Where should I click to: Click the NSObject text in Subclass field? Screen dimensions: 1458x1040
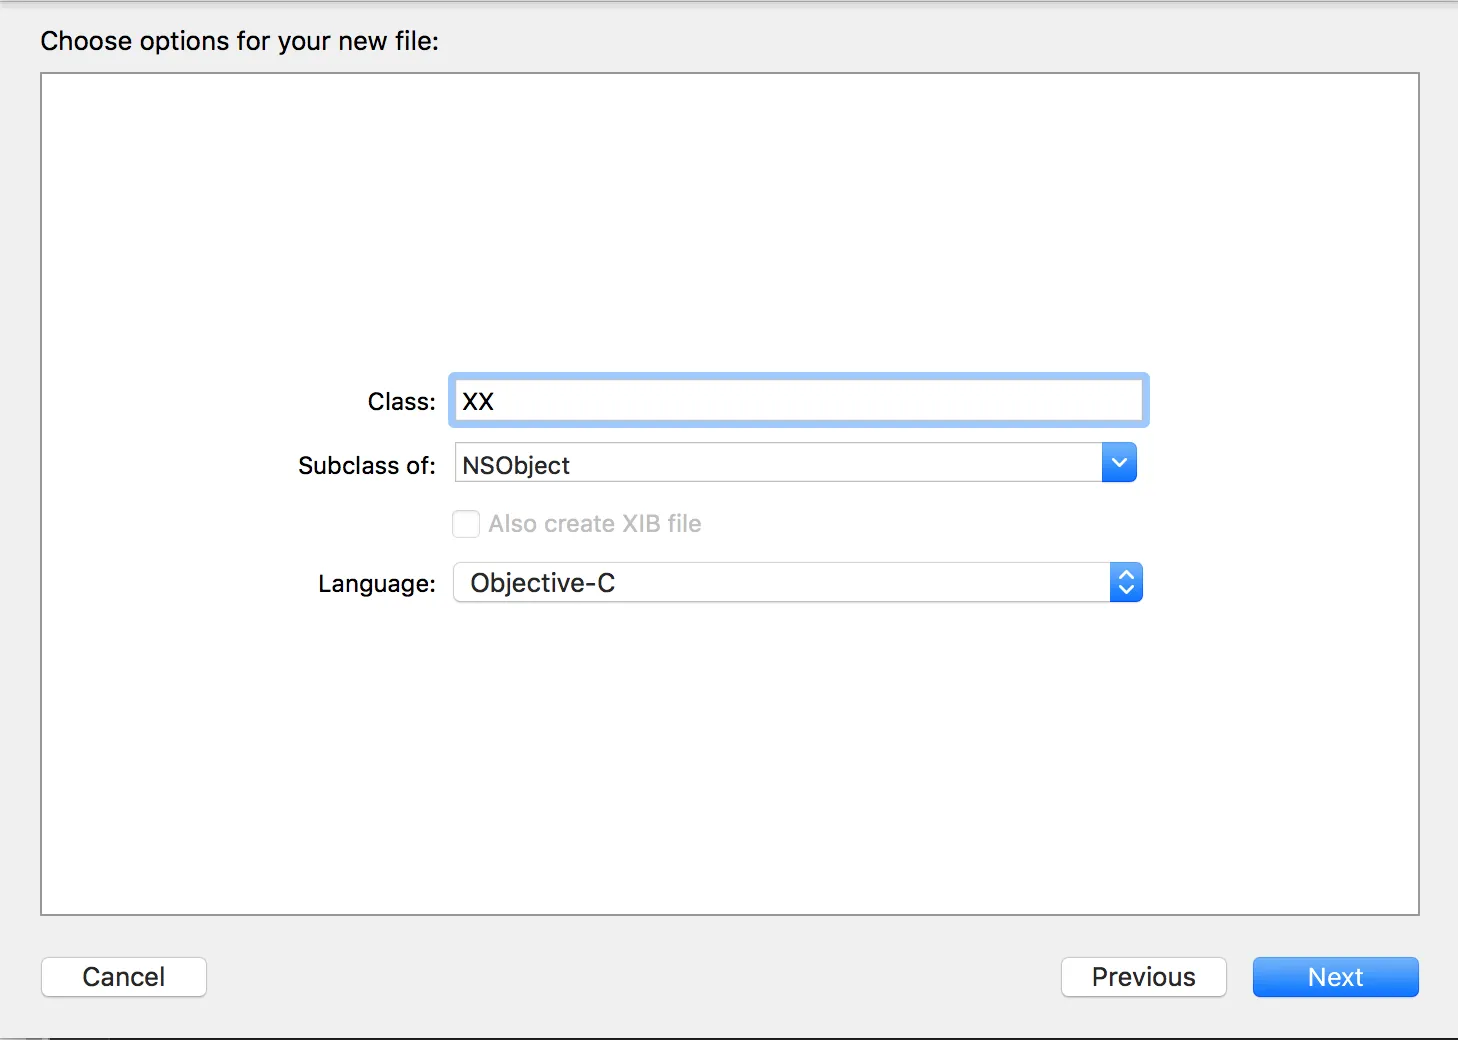click(516, 465)
